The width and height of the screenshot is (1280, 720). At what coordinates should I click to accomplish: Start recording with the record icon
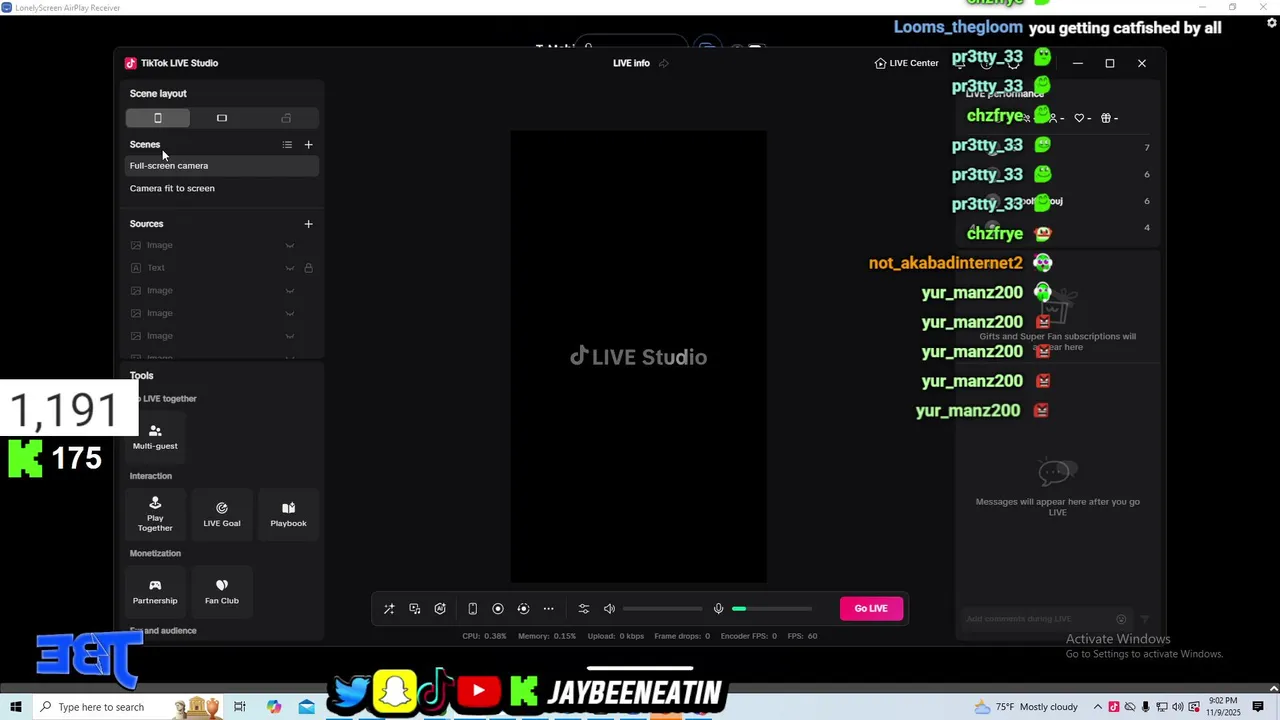click(x=498, y=609)
